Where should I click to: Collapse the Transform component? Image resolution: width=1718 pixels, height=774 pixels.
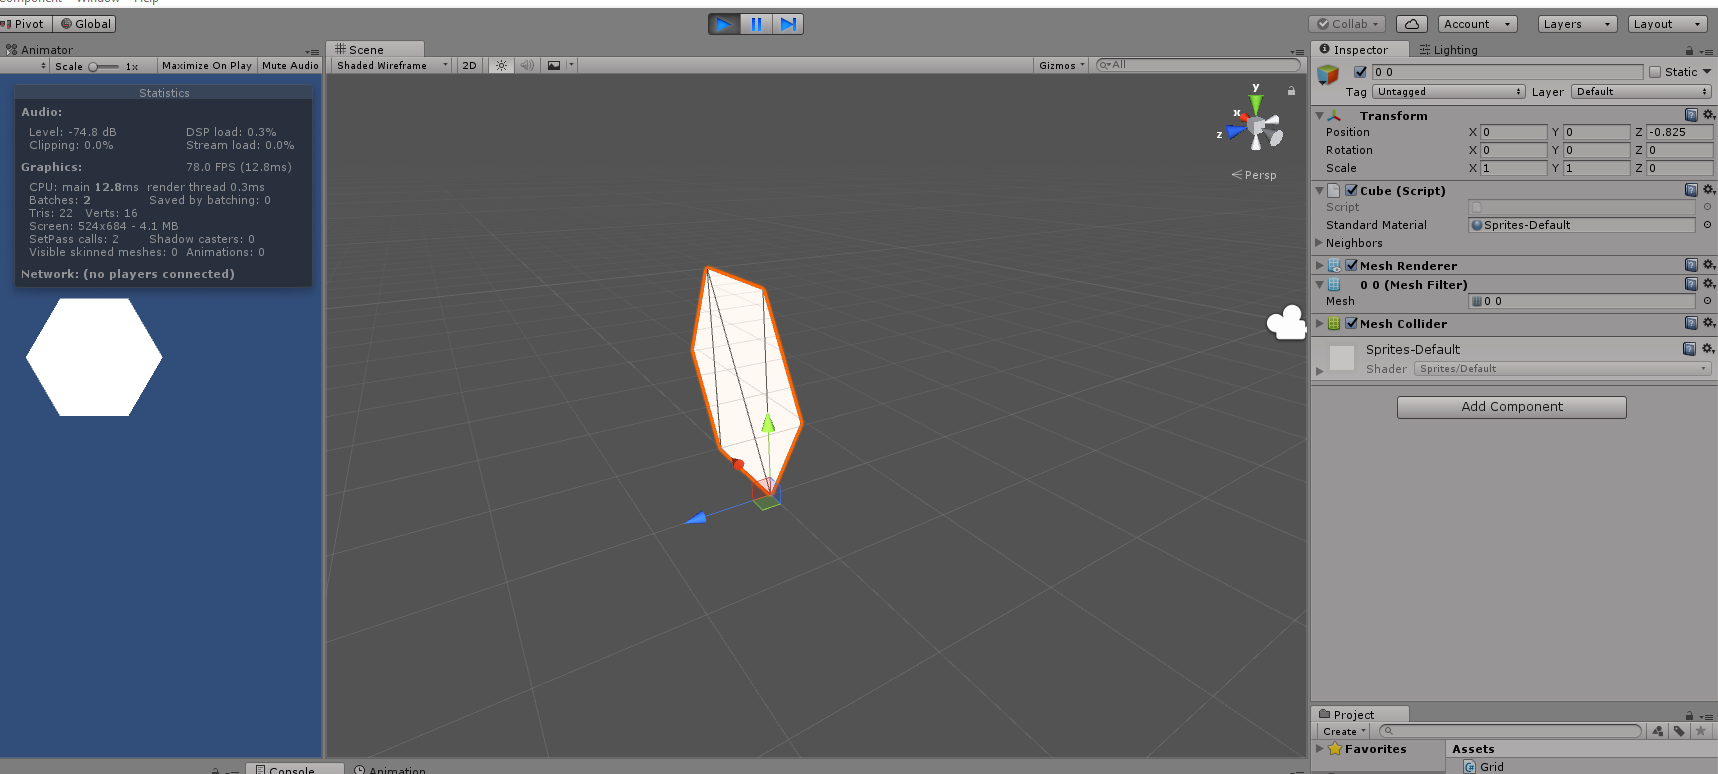point(1319,116)
